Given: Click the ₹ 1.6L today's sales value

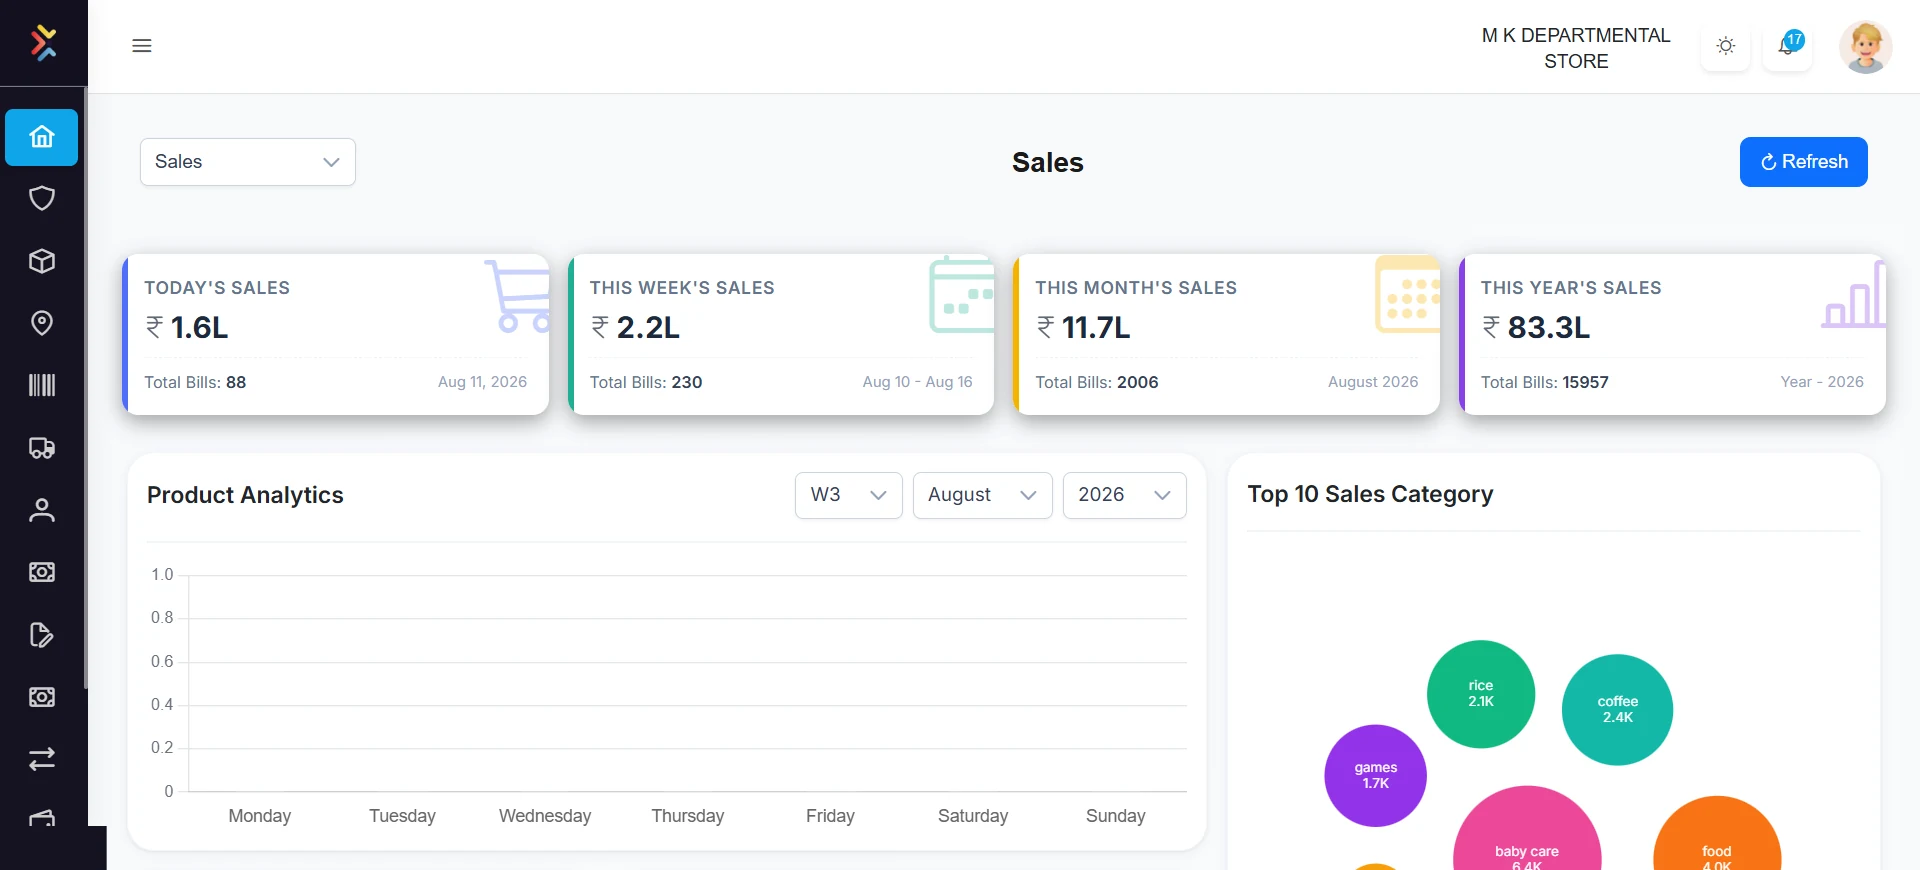Looking at the screenshot, I should [x=187, y=327].
